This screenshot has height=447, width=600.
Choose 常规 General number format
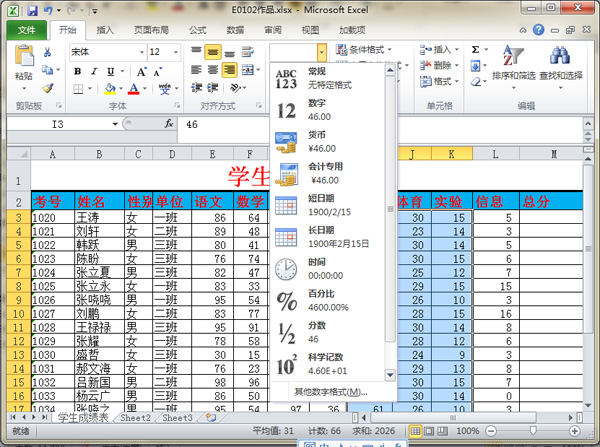328,78
